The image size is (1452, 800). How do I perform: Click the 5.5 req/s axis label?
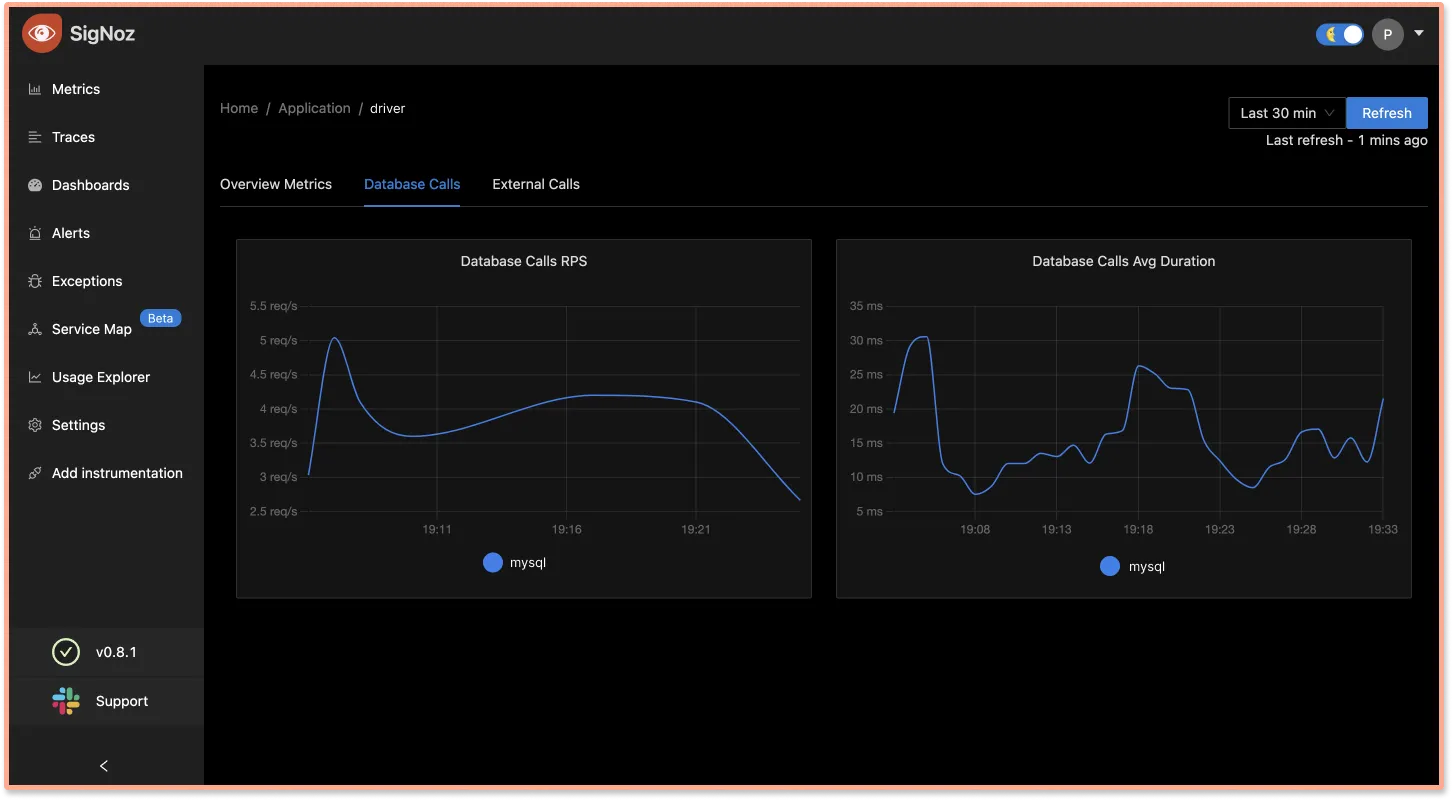click(274, 306)
